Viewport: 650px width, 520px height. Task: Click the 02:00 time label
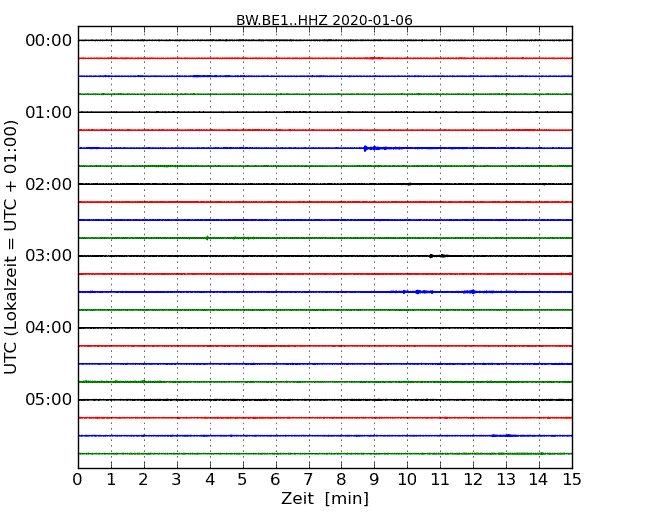coord(49,184)
